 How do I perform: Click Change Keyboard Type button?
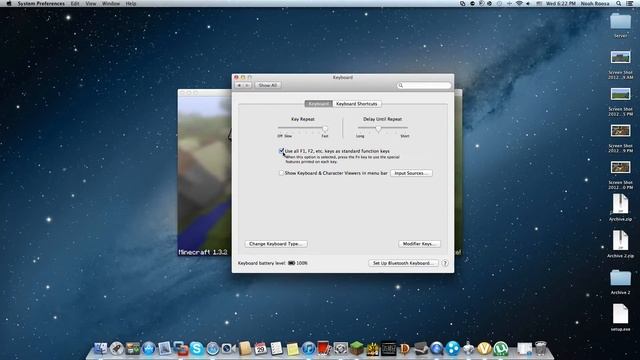pos(276,244)
